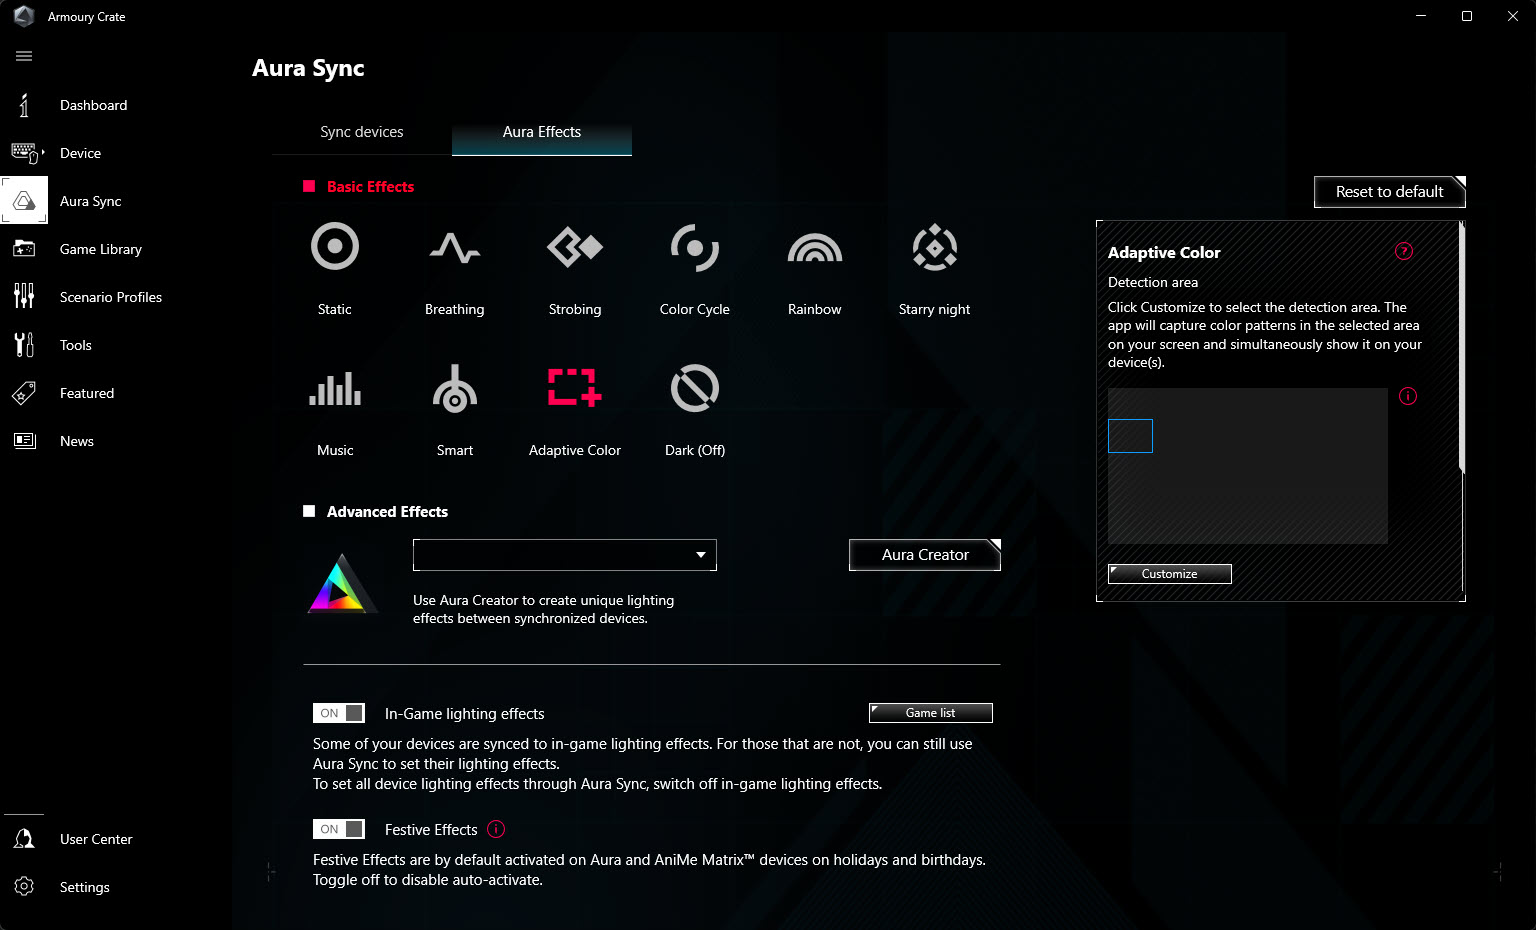Click the Festive Effects label

point(431,830)
